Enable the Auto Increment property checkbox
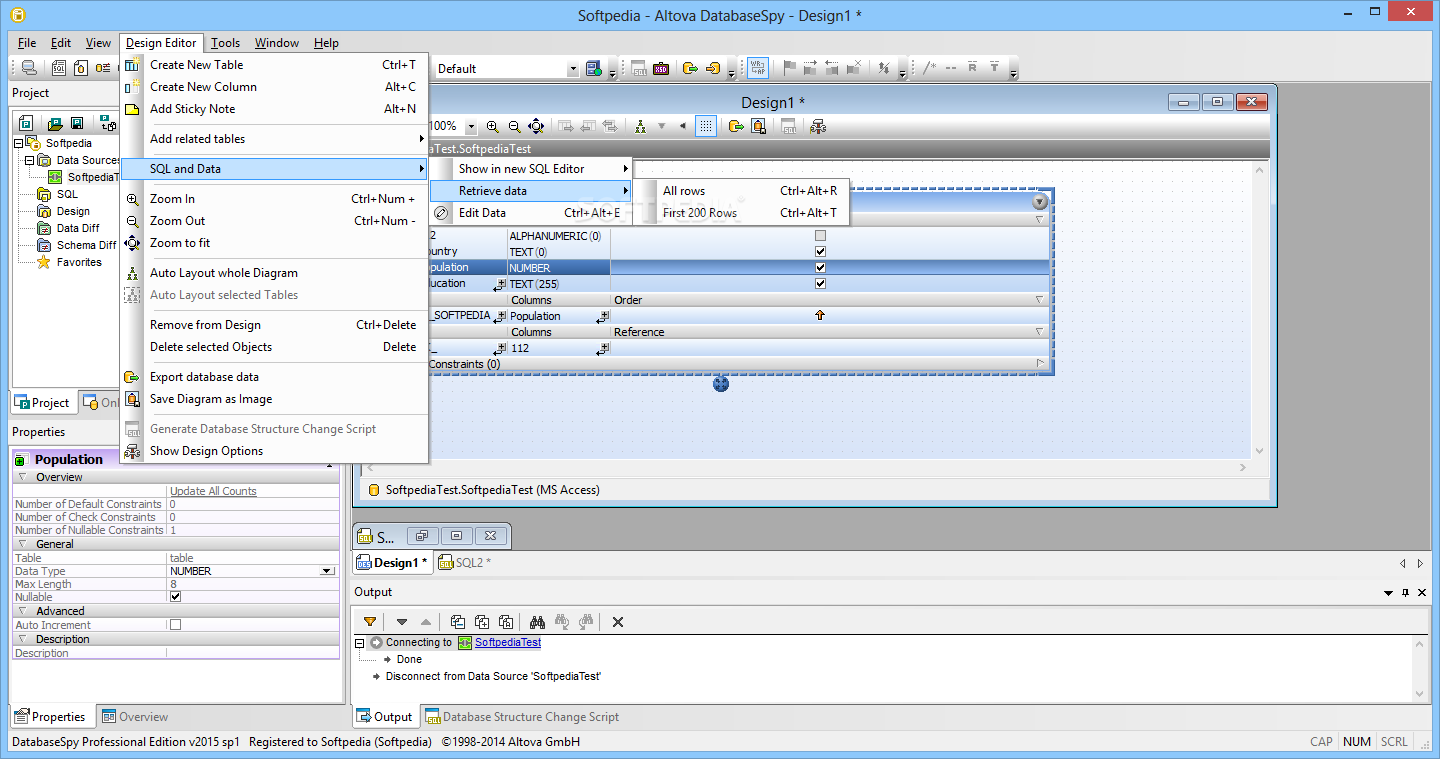The image size is (1440, 759). pos(176,625)
